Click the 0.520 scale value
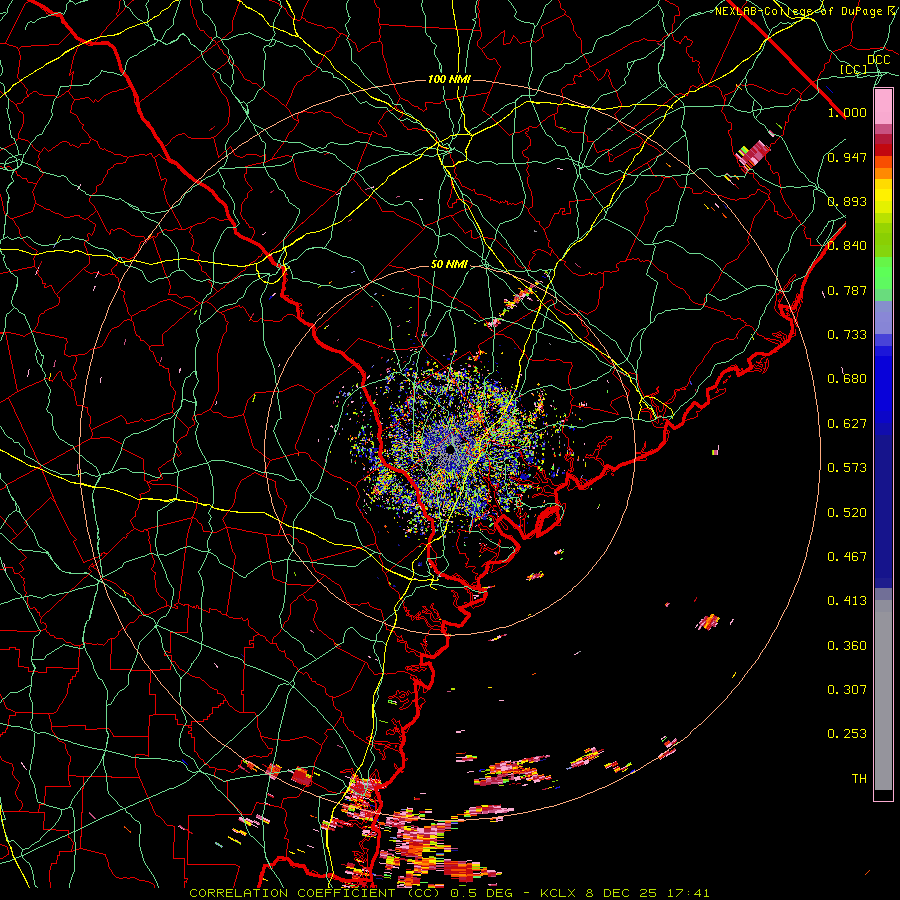This screenshot has height=900, width=900. coord(847,512)
